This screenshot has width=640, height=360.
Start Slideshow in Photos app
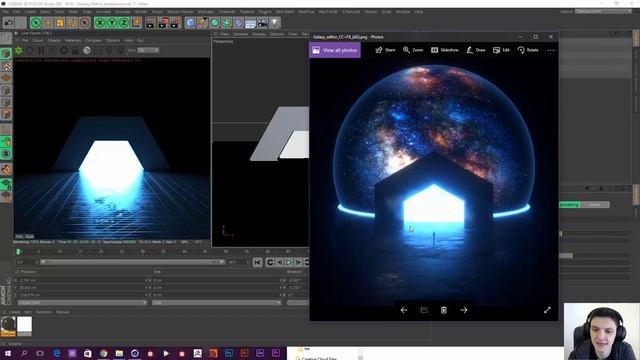445,50
